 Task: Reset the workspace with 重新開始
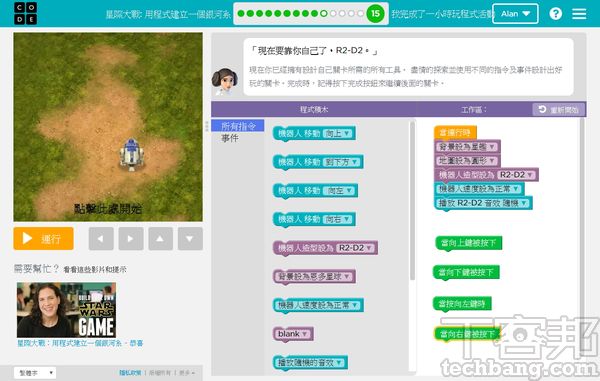point(559,110)
